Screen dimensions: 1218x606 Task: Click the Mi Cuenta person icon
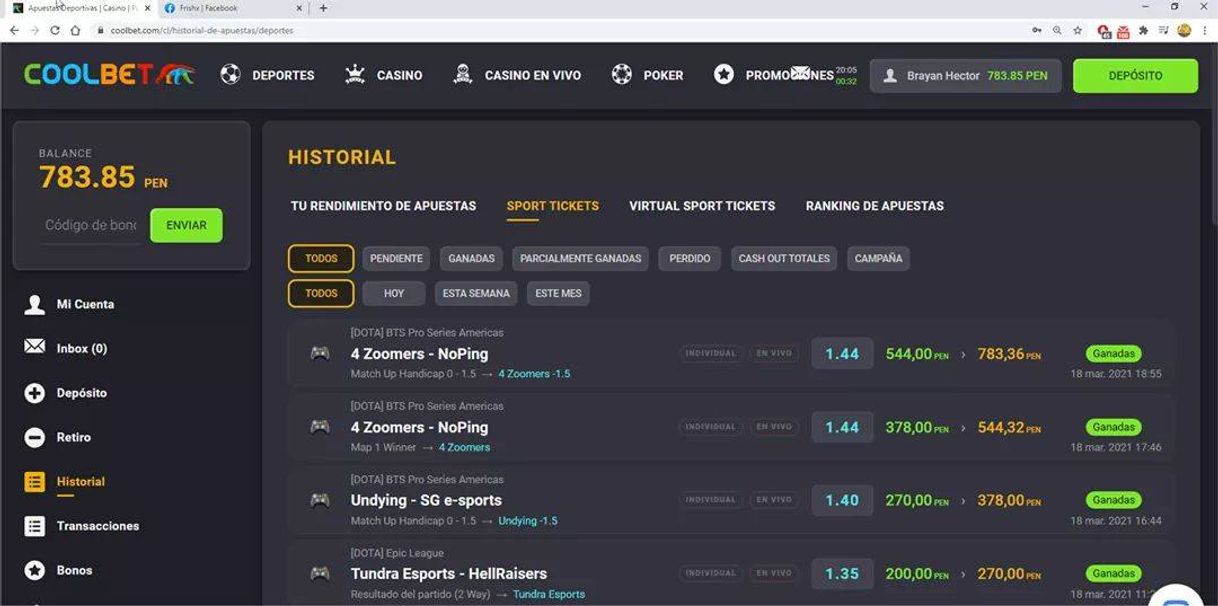pos(35,304)
